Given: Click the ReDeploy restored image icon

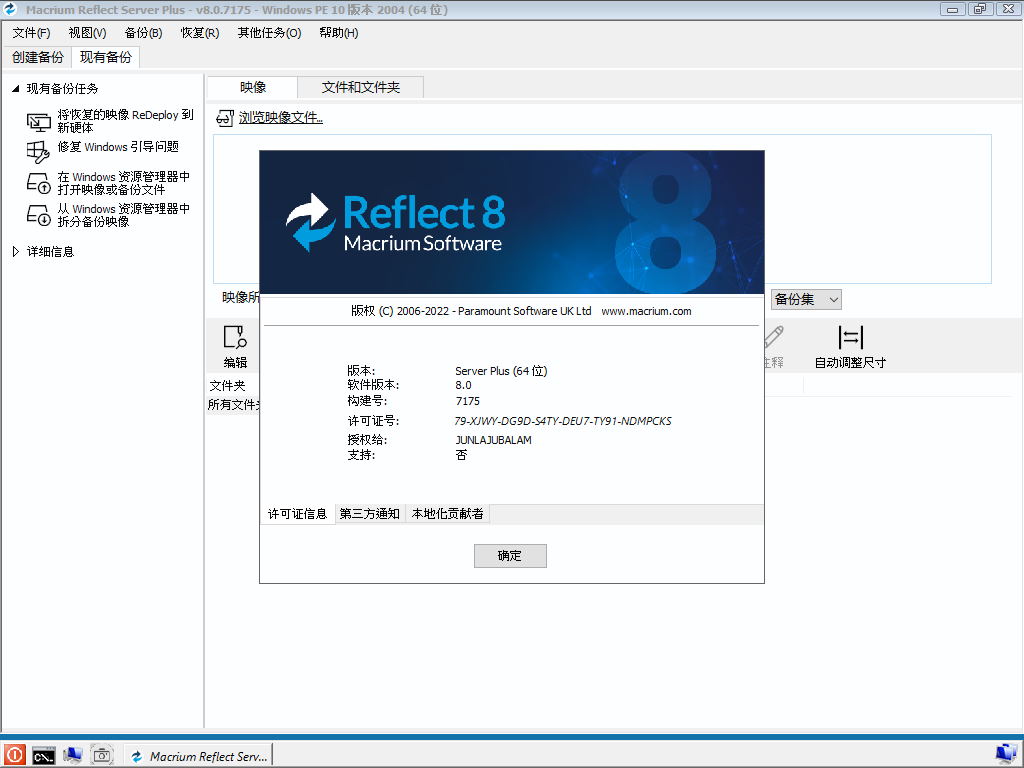Looking at the screenshot, I should click(x=38, y=122).
